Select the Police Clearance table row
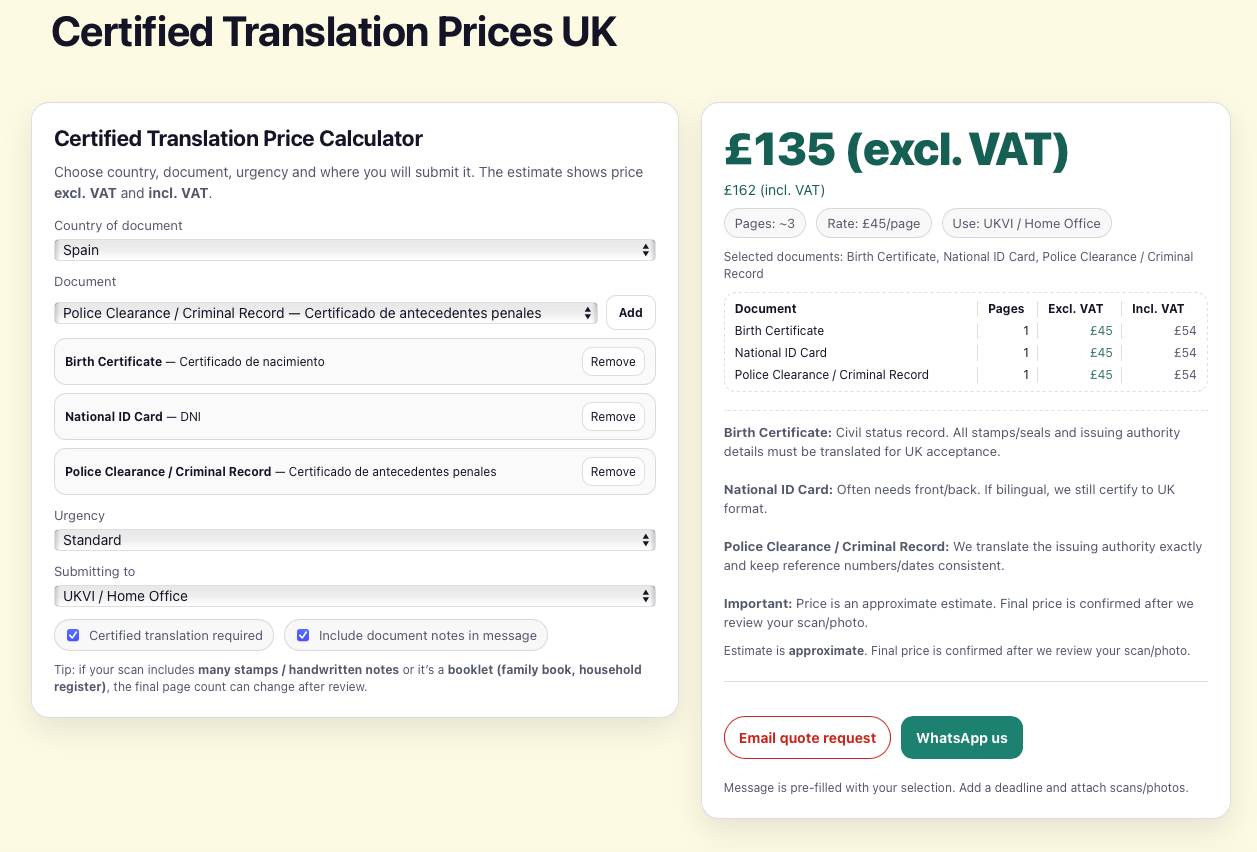The width and height of the screenshot is (1257, 852). (832, 375)
